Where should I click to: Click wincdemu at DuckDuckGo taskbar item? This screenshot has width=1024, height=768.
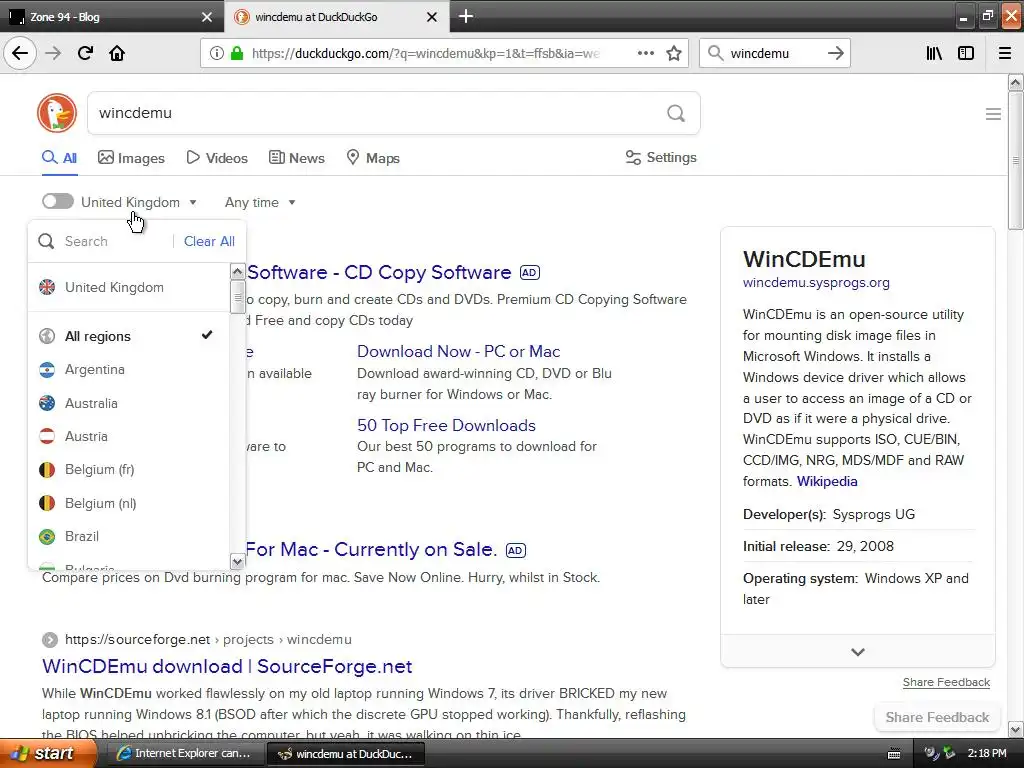(x=345, y=753)
